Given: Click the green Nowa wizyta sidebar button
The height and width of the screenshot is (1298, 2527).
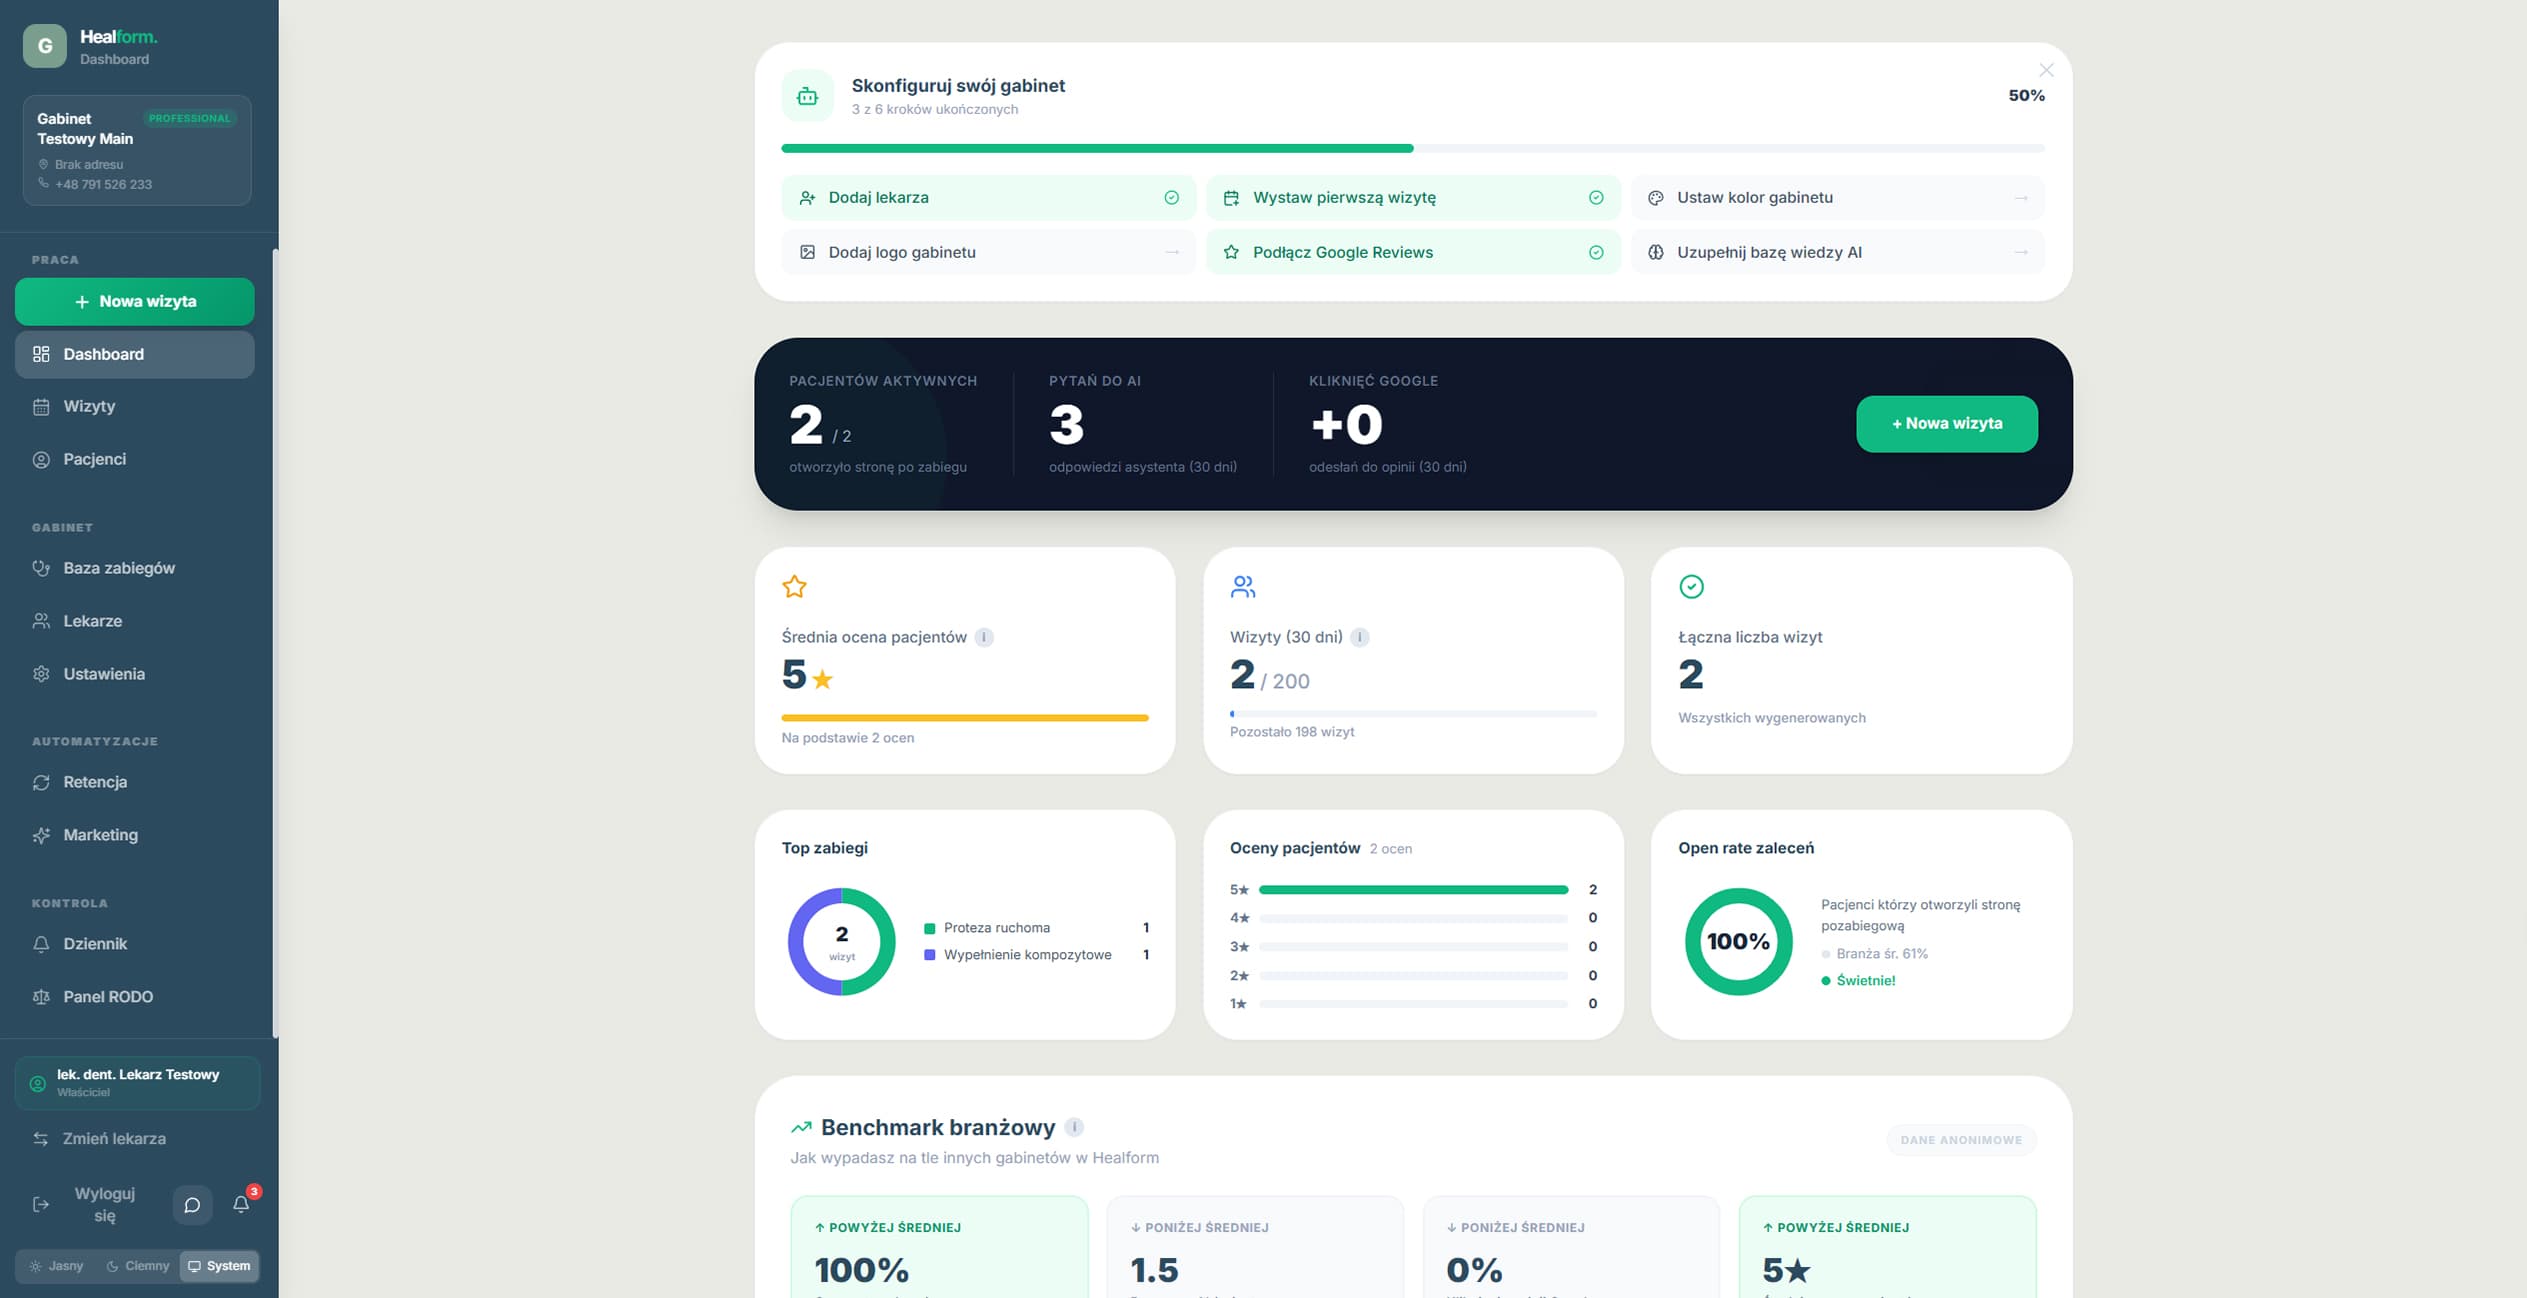Looking at the screenshot, I should tap(135, 301).
